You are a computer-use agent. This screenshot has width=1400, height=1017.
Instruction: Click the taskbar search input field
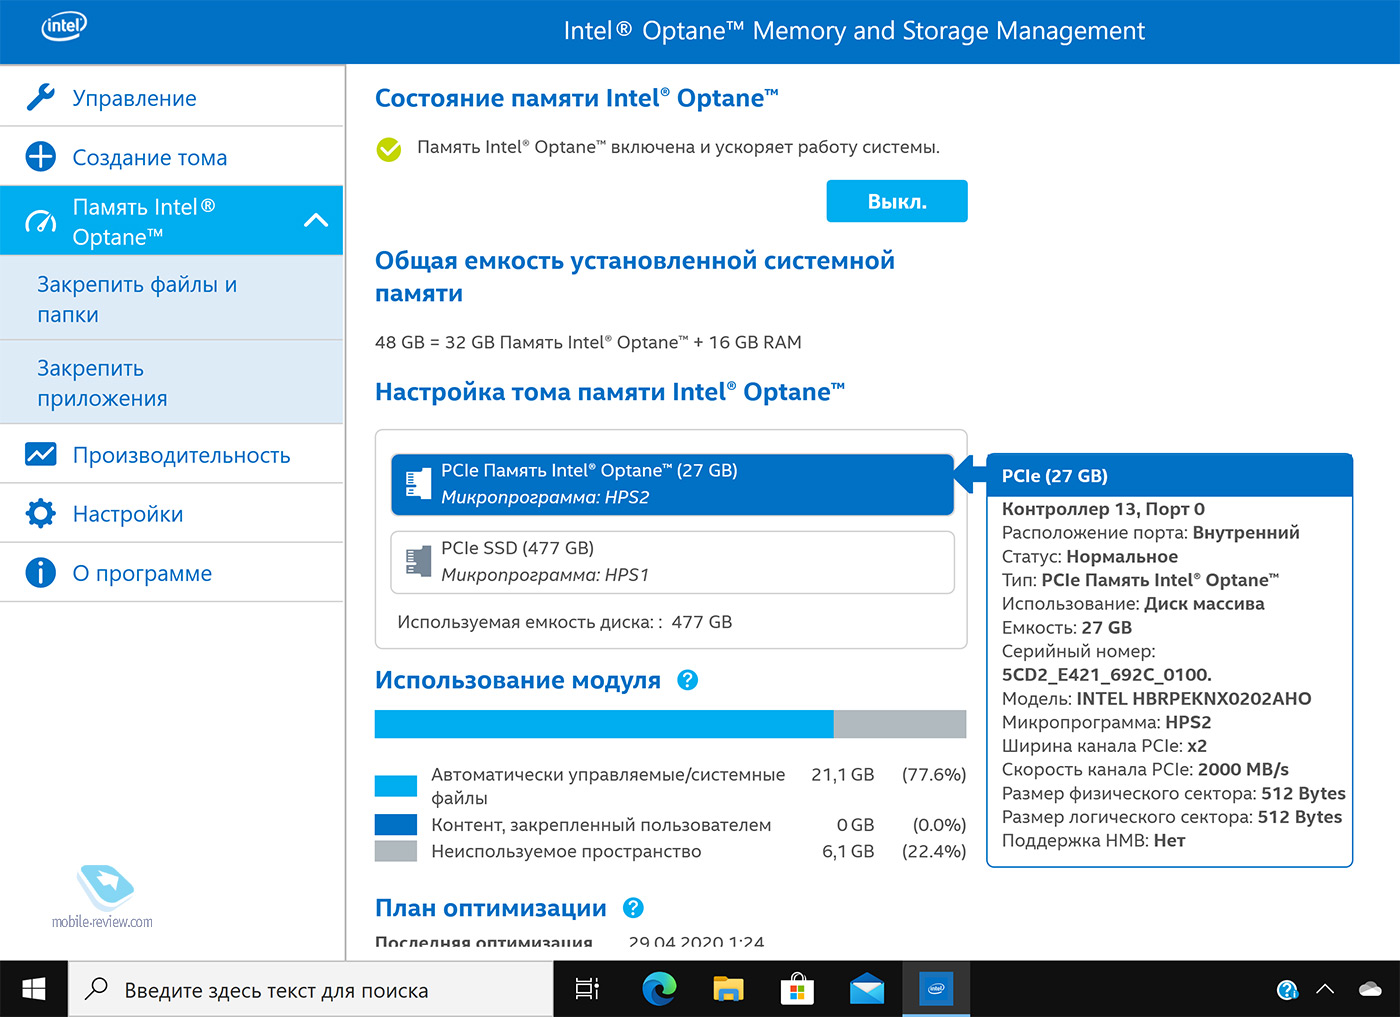[x=310, y=989]
